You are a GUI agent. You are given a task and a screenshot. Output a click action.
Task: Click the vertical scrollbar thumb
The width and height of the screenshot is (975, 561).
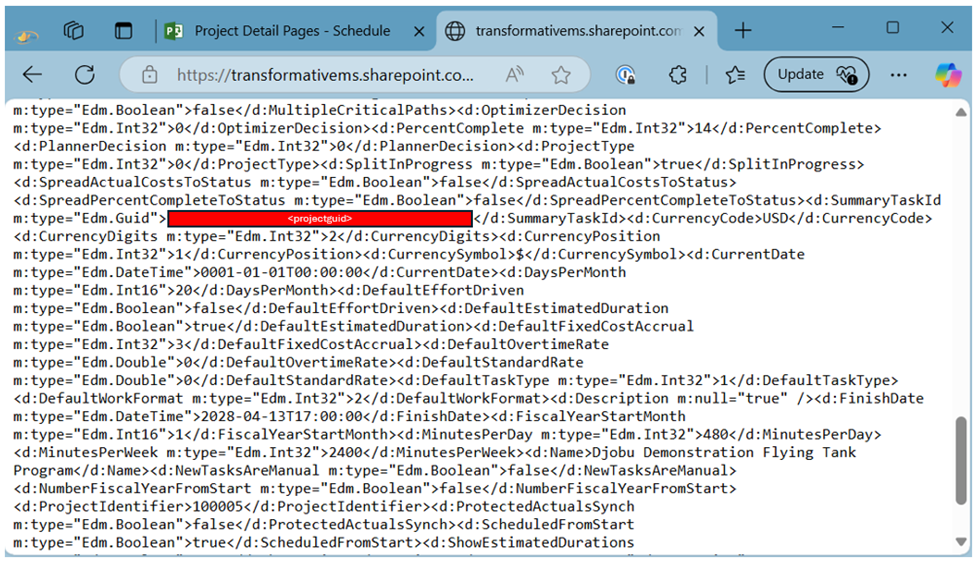tap(961, 460)
